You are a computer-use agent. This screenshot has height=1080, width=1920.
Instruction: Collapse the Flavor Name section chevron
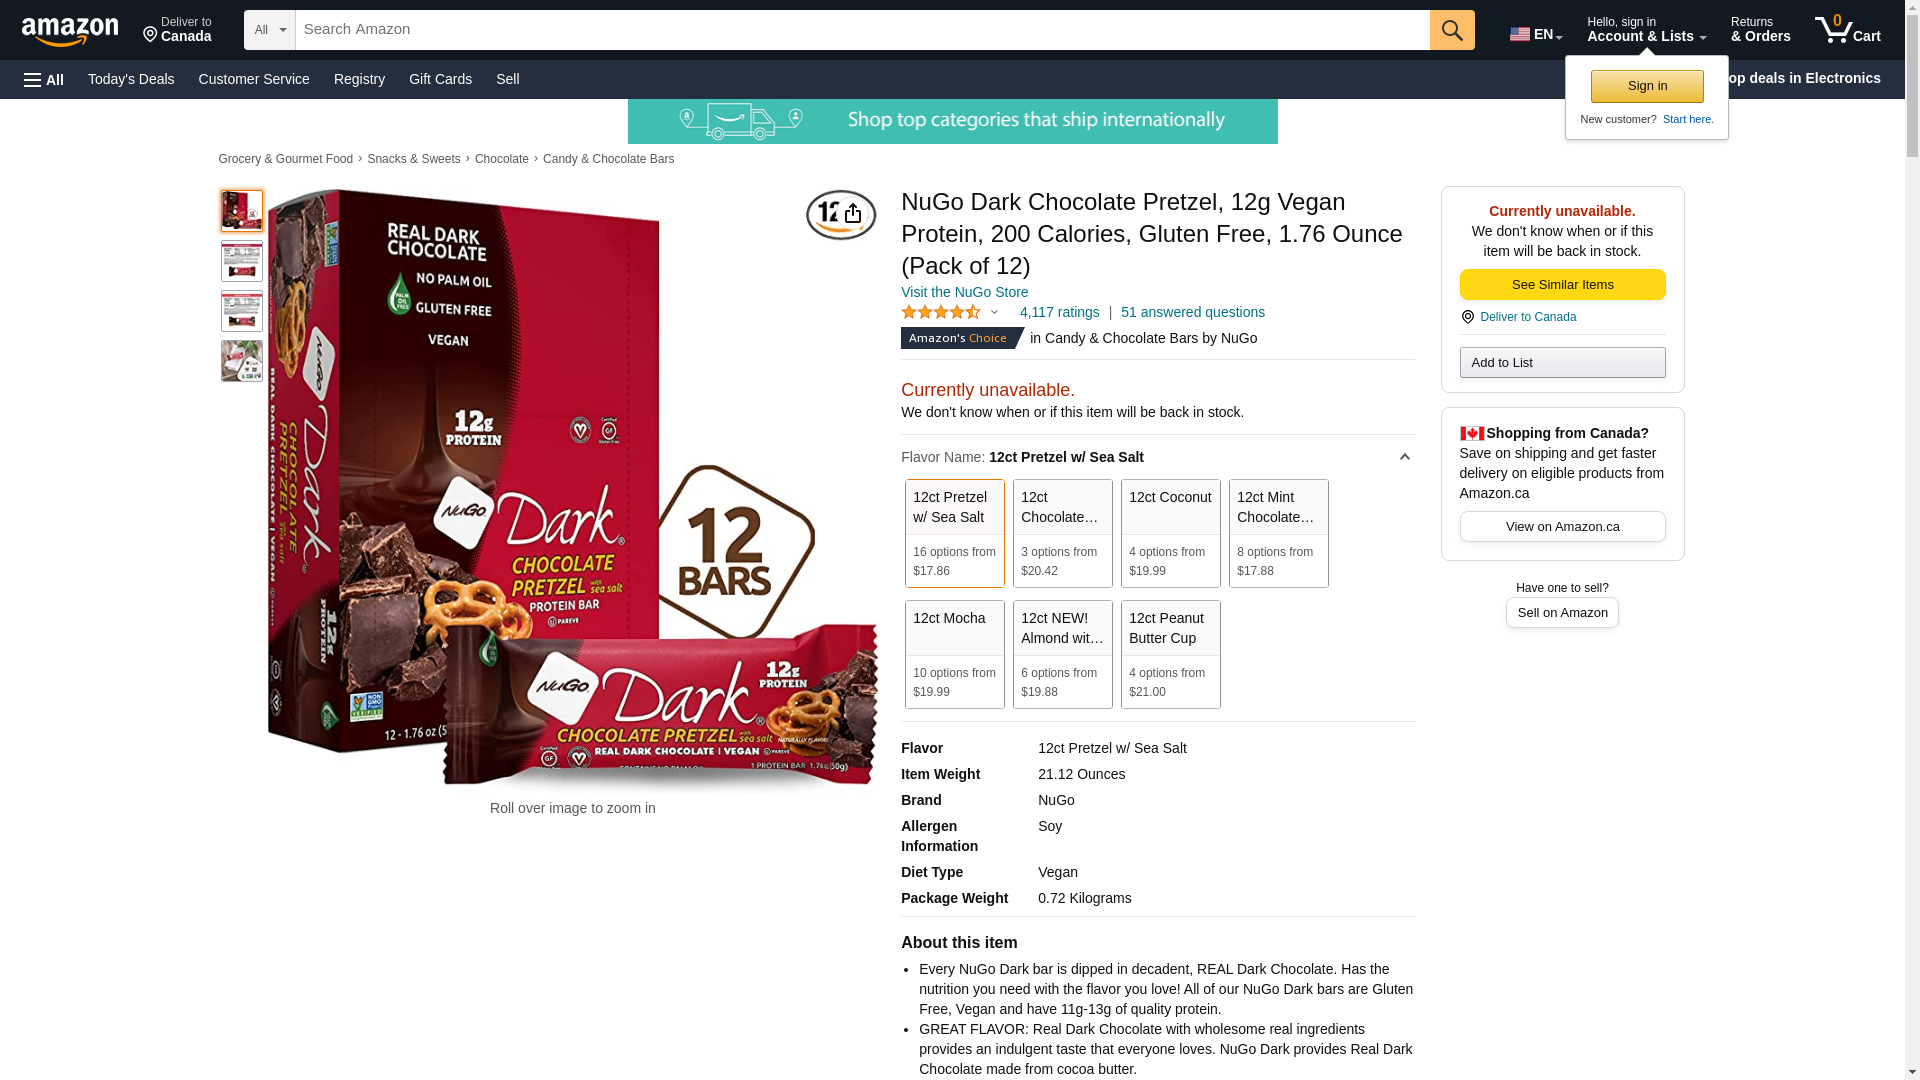[x=1404, y=457]
